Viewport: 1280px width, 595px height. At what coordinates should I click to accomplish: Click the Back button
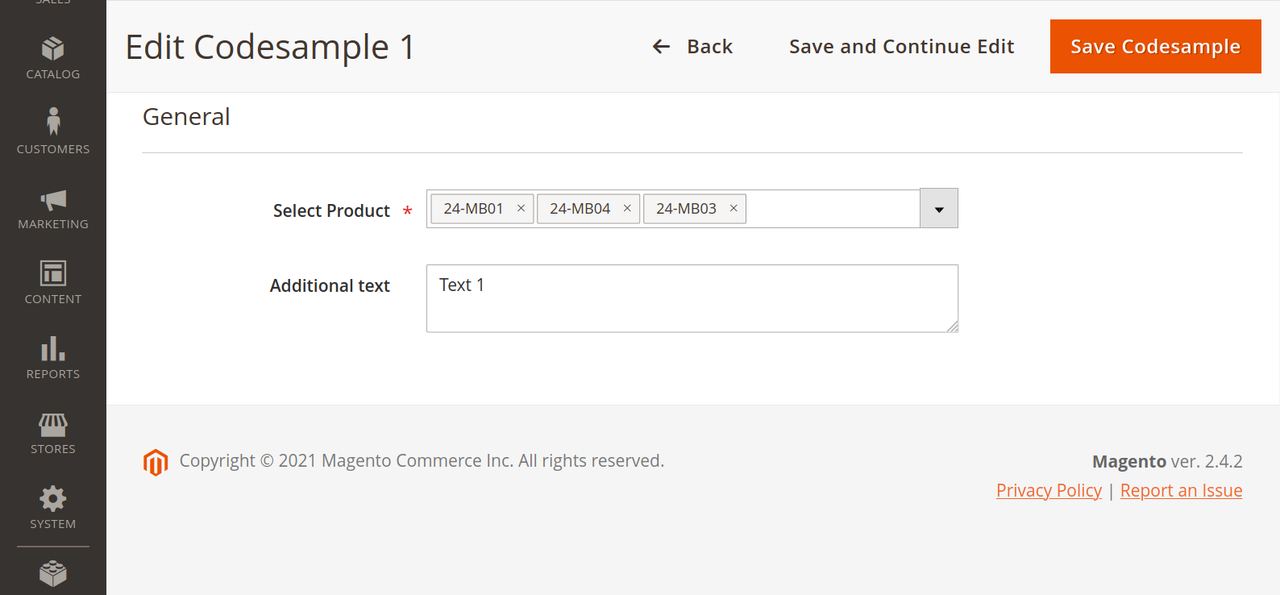(692, 47)
